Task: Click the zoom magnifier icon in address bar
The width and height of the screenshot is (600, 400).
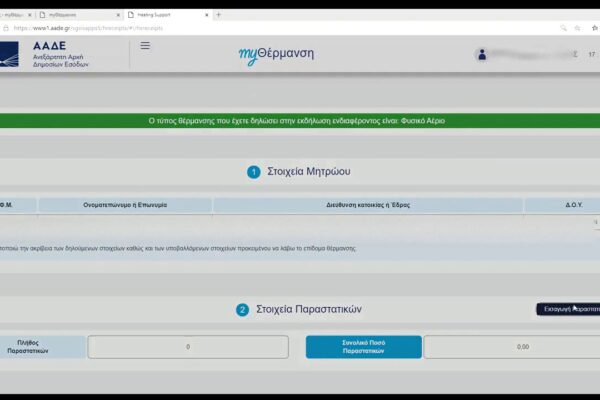Action: coord(563,28)
